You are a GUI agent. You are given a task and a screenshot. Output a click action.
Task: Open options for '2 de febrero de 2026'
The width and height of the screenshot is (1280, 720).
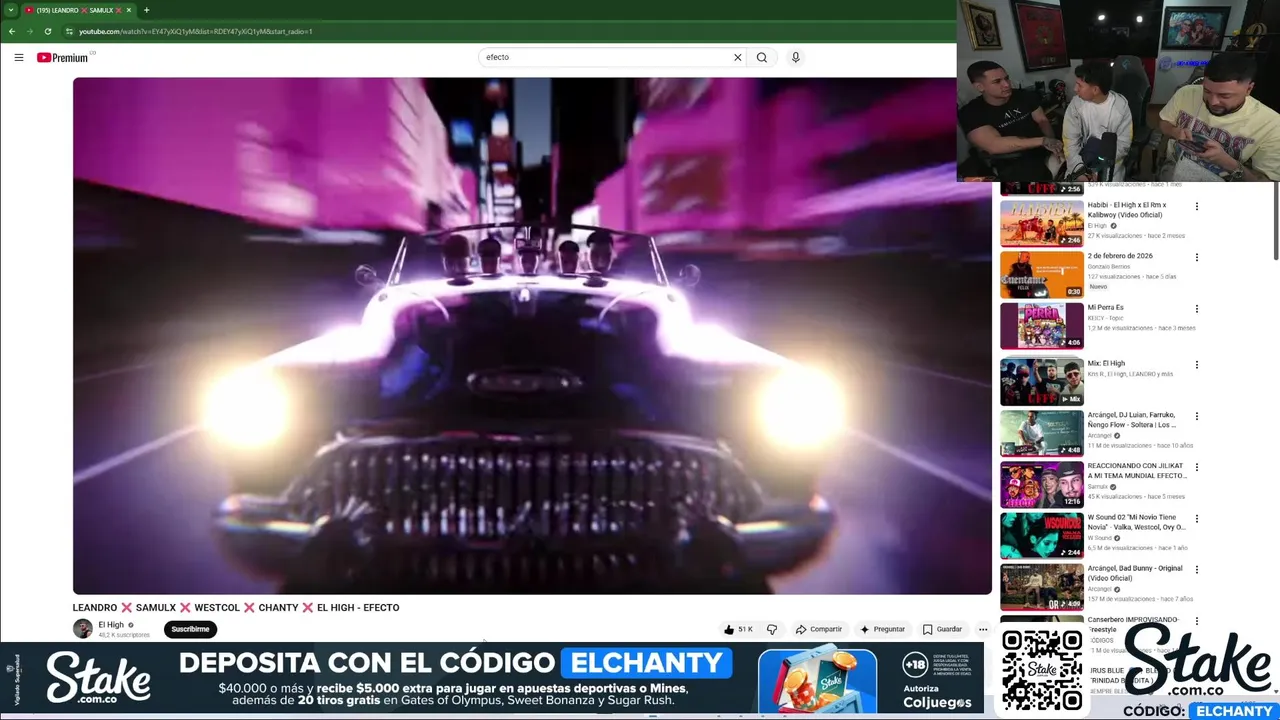tap(1196, 258)
